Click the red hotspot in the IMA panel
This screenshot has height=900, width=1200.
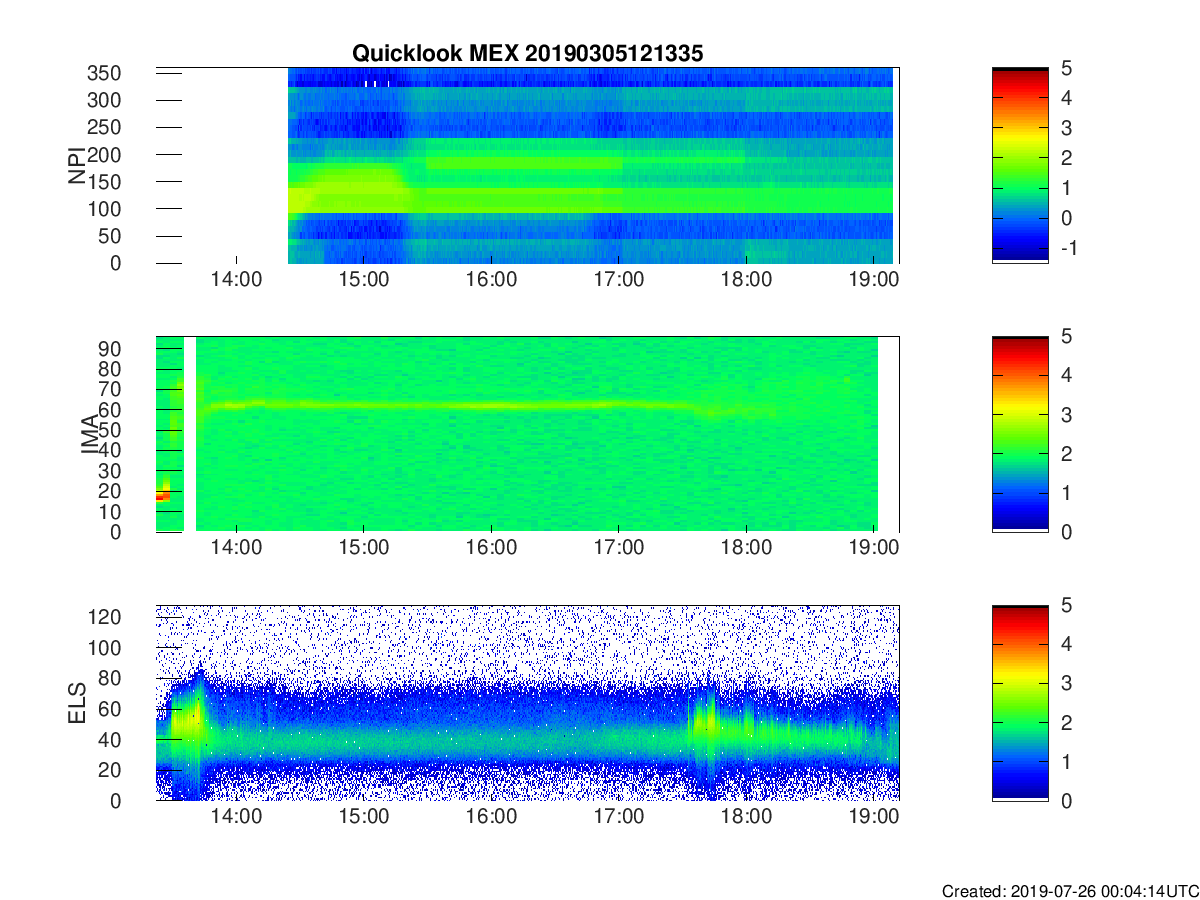[x=163, y=495]
